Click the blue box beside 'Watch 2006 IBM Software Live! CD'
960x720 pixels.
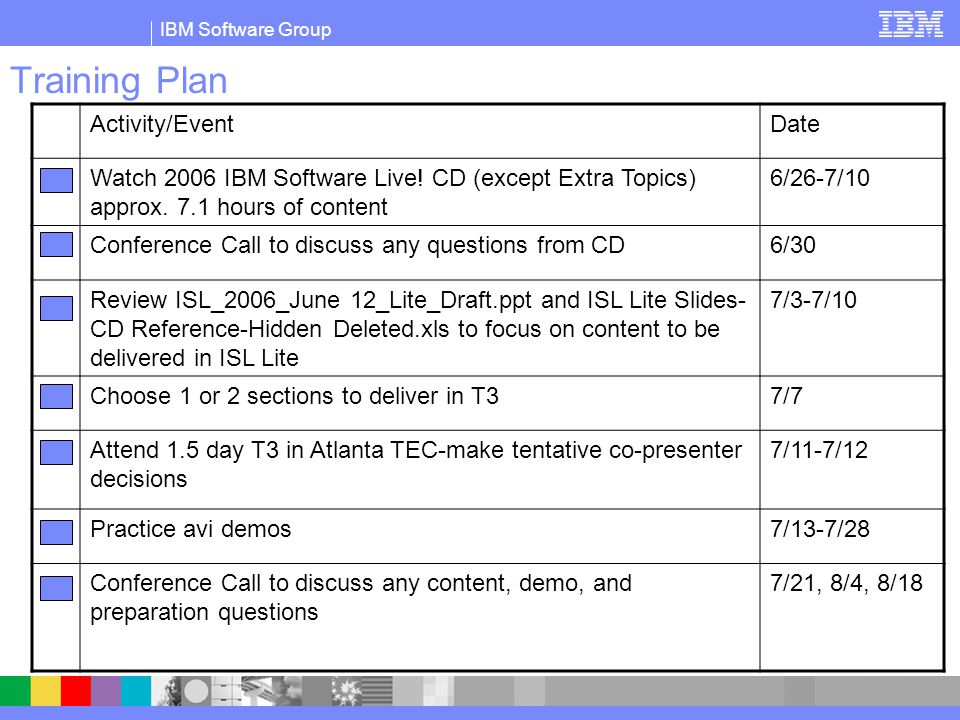[56, 181]
